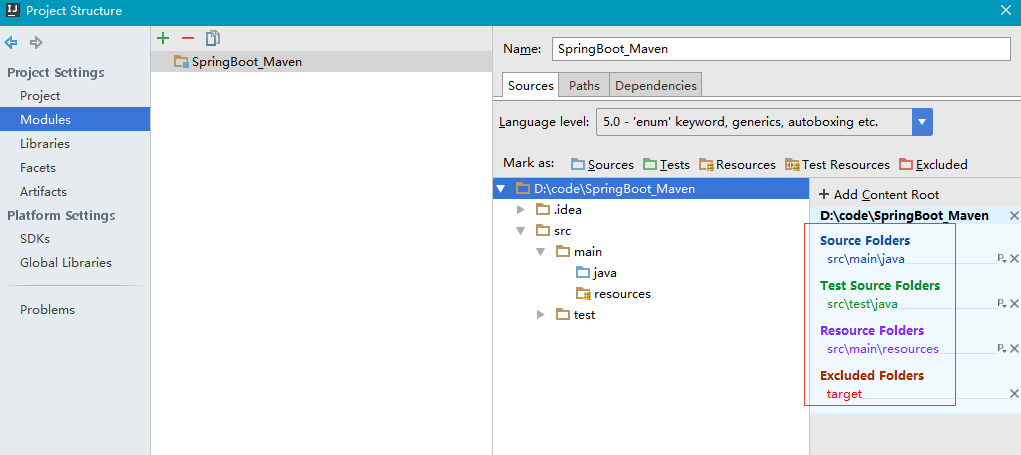
Task: Switch to the Sources tab
Action: tap(531, 85)
